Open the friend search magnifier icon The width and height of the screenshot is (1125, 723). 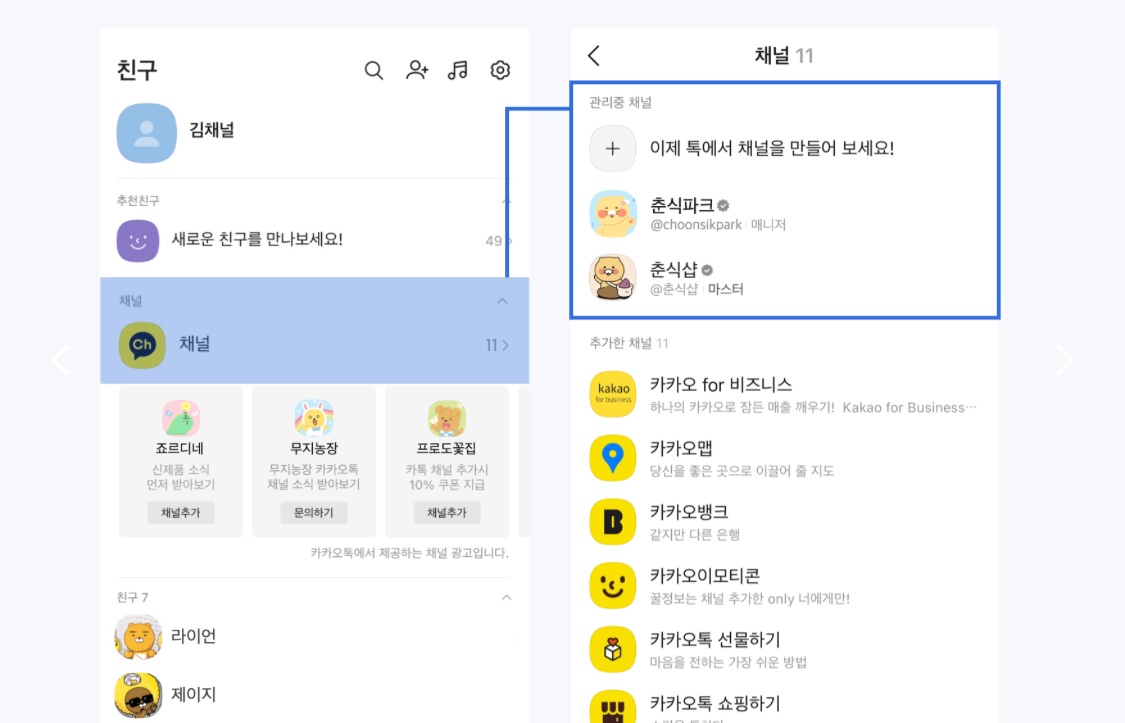coord(374,70)
